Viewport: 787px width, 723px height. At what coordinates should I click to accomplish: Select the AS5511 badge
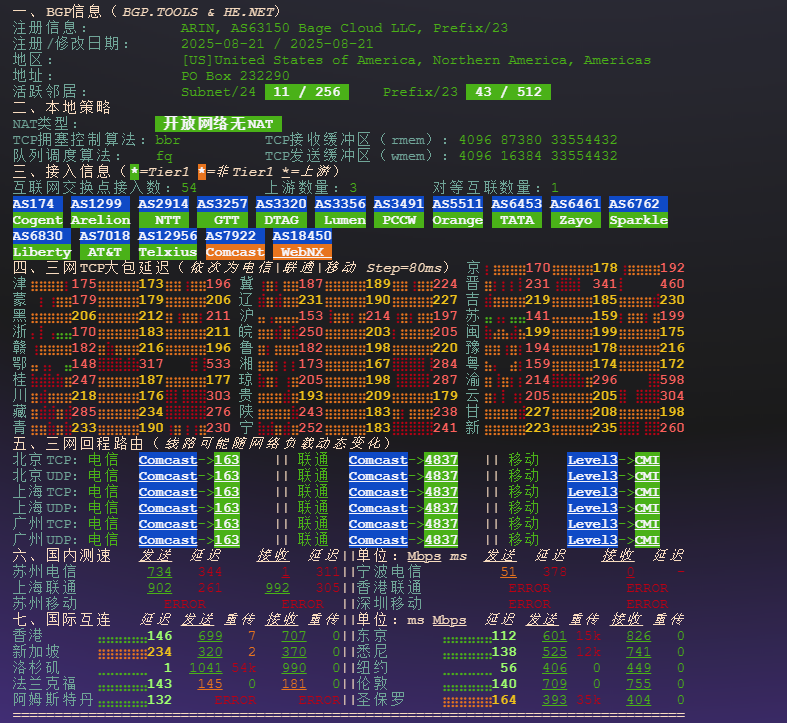458,204
